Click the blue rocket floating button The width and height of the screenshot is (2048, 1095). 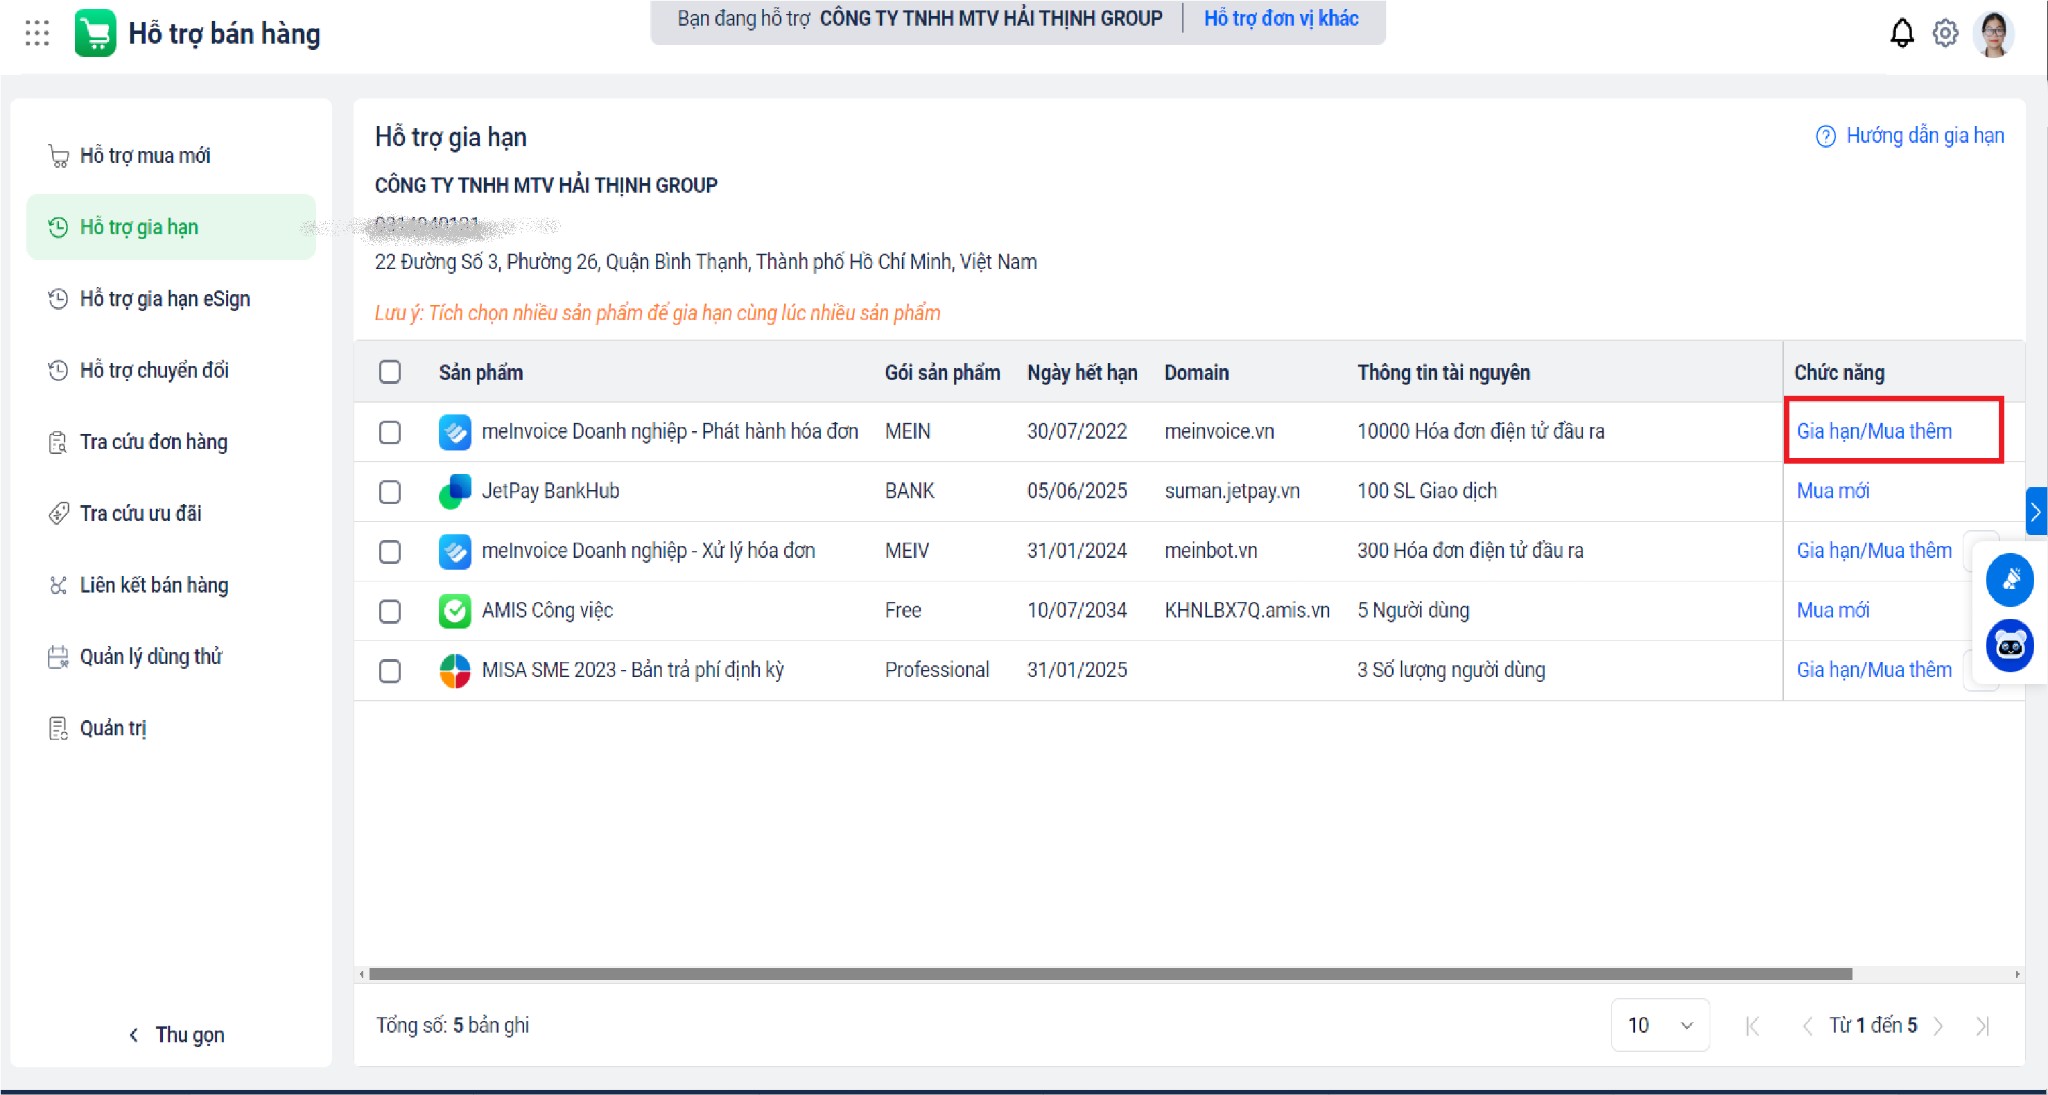(x=2010, y=580)
